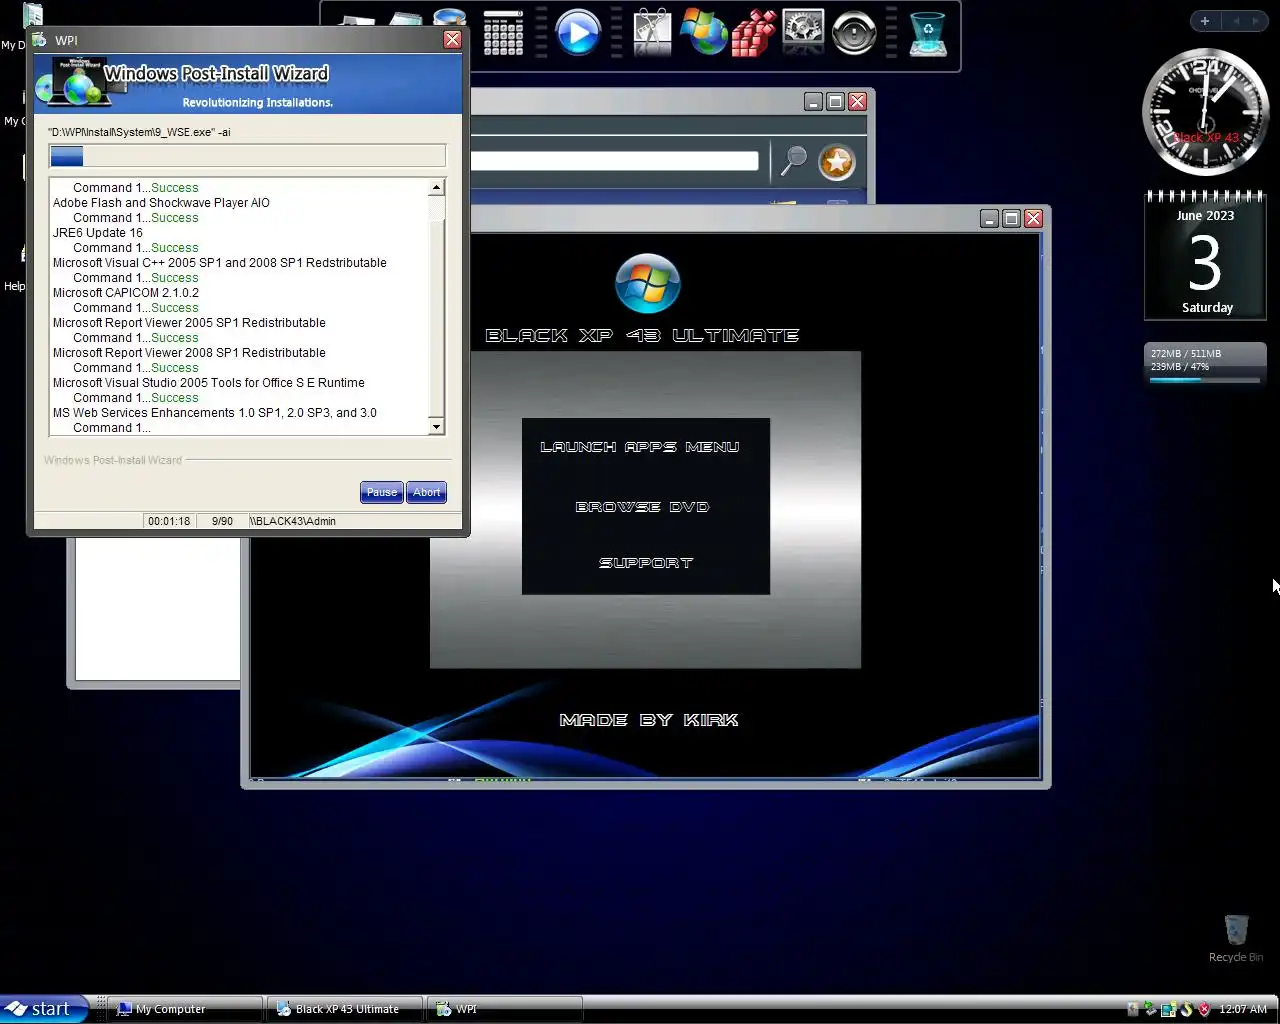Viewport: 1280px width, 1024px height.
Task: Click the round silver power icon in the dock
Action: (x=854, y=33)
